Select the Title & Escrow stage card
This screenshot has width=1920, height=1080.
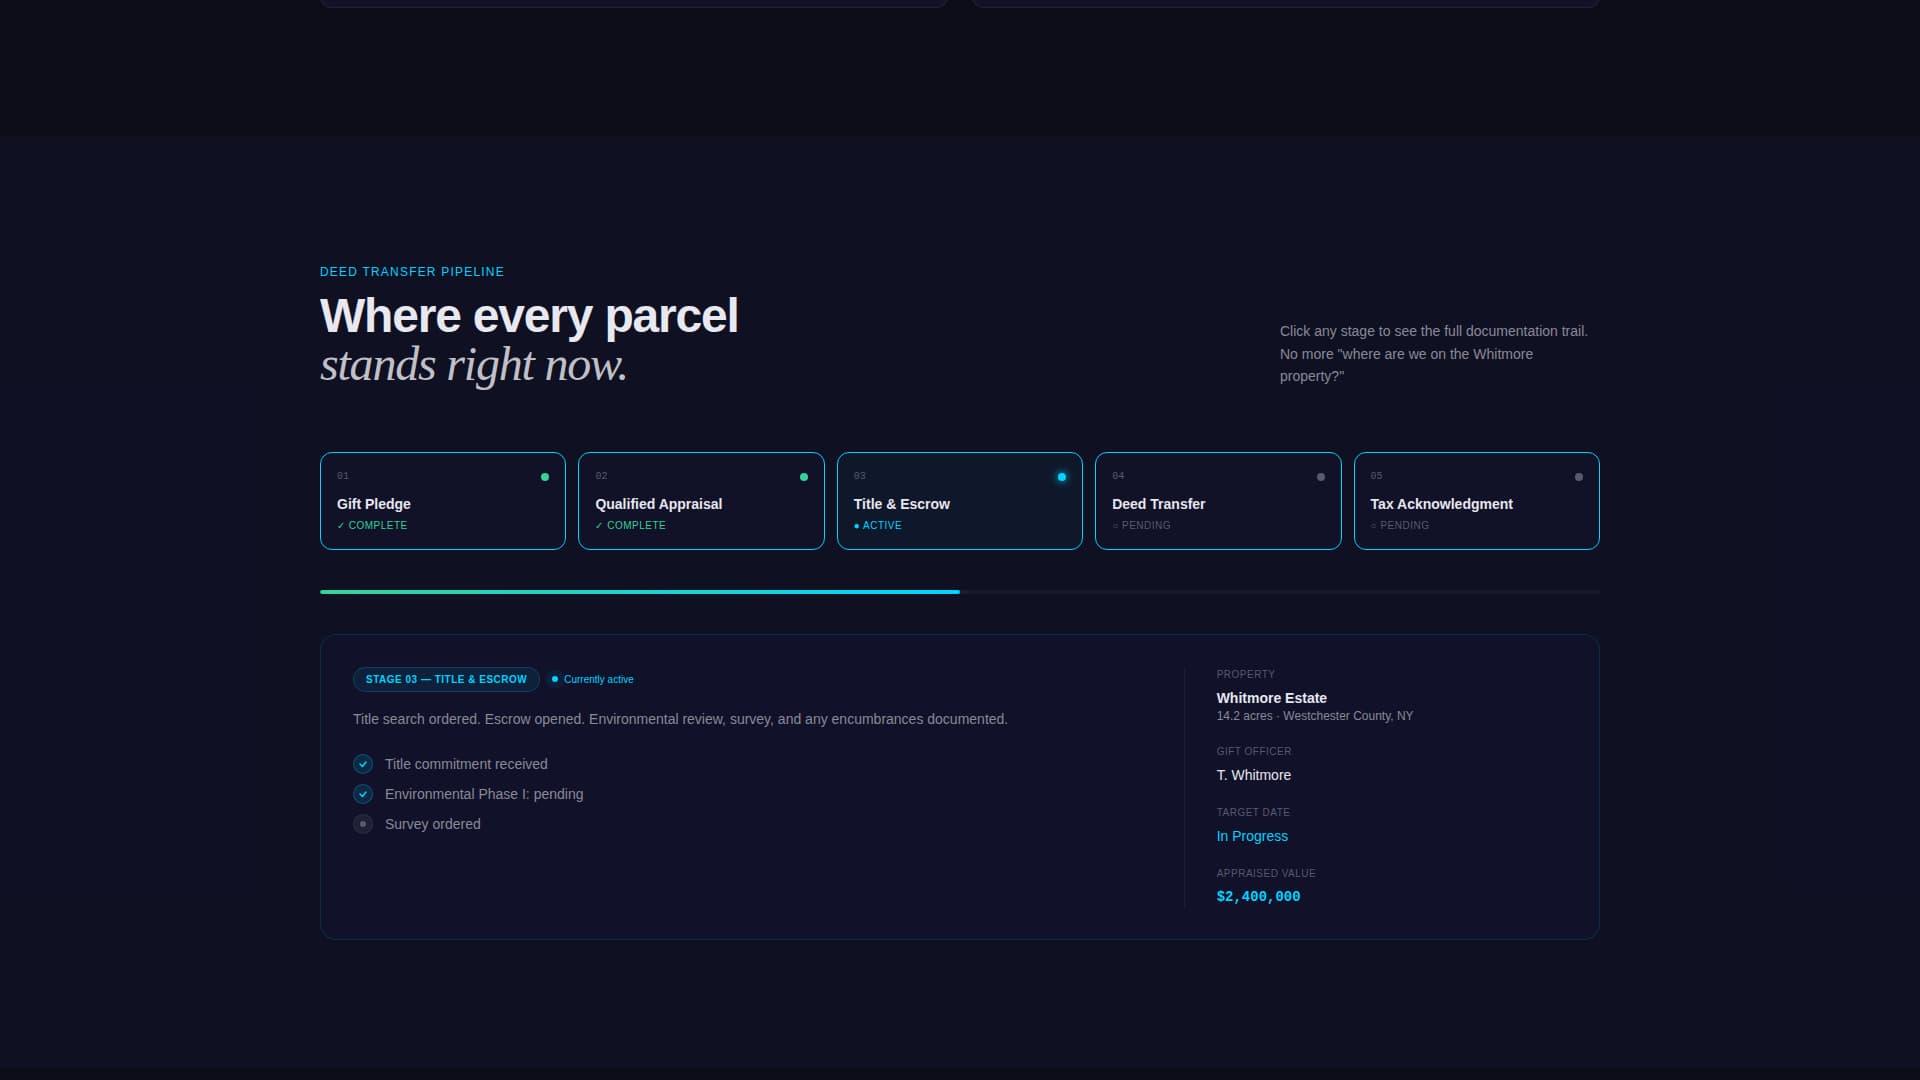960,501
